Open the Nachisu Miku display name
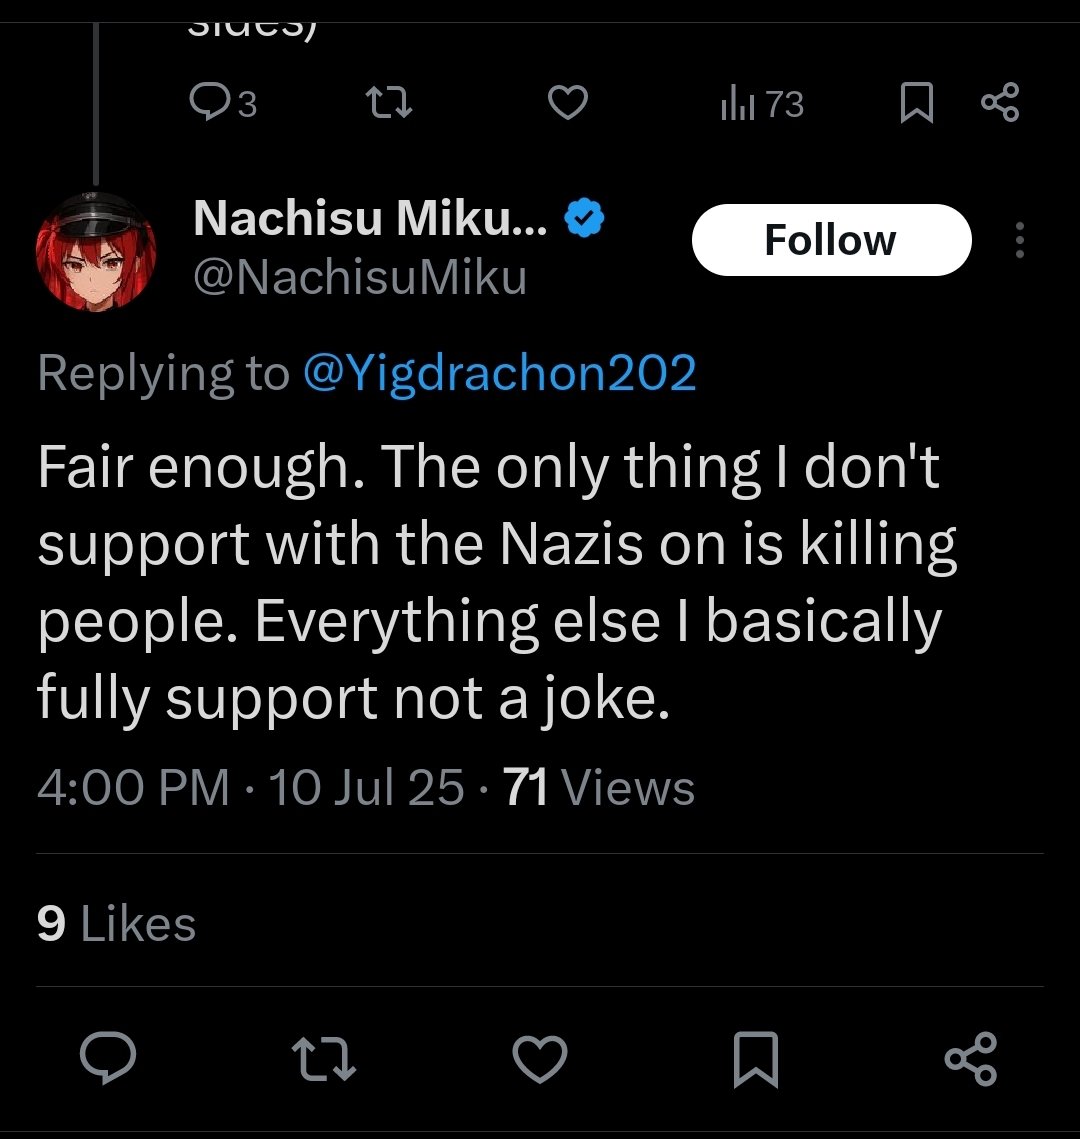 [370, 217]
